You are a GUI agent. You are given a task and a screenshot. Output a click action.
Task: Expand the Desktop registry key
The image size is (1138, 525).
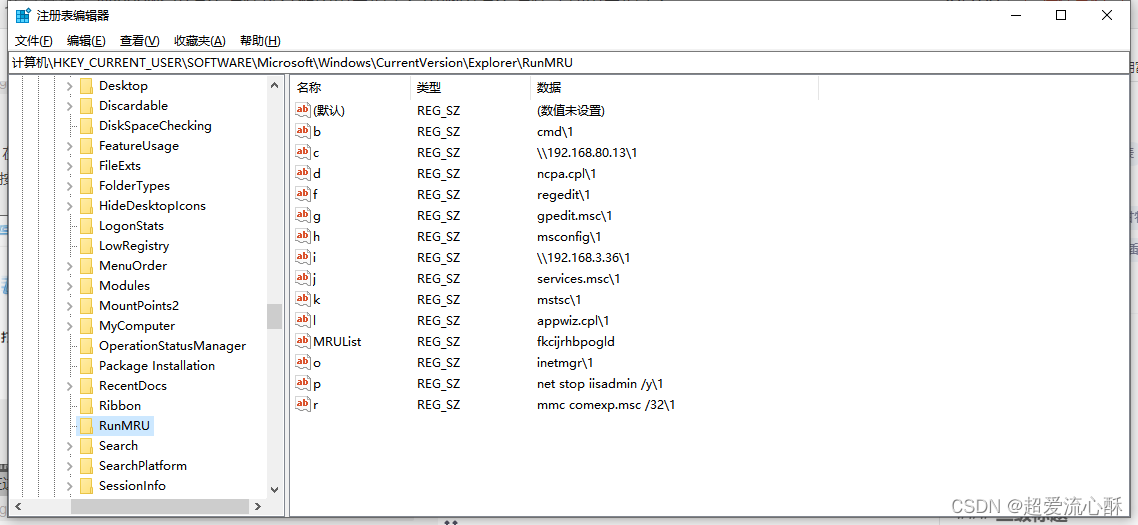70,86
